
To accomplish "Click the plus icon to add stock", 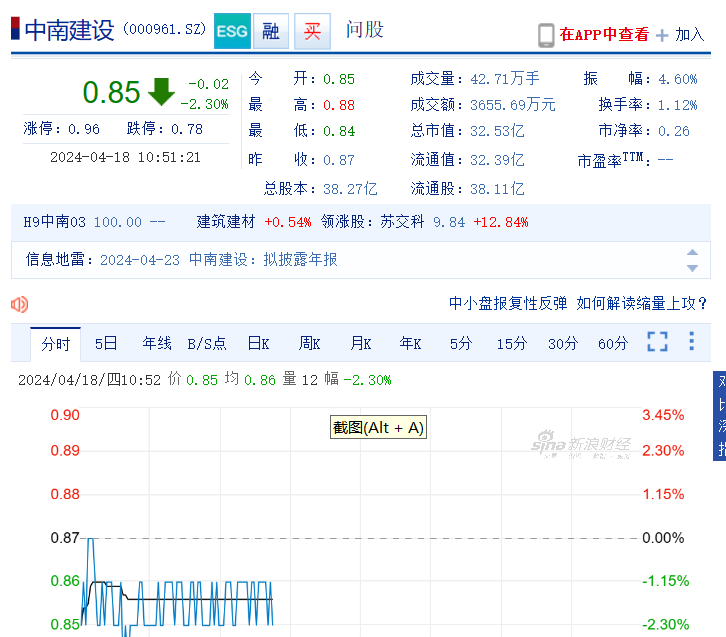I will 663,35.
